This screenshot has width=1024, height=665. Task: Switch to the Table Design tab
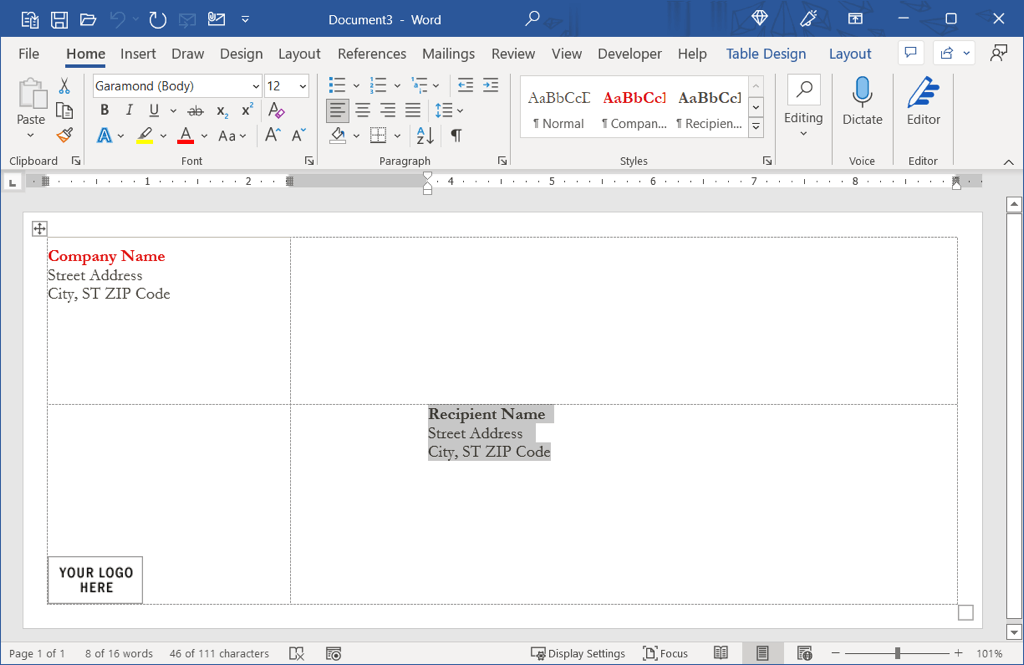pyautogui.click(x=766, y=54)
